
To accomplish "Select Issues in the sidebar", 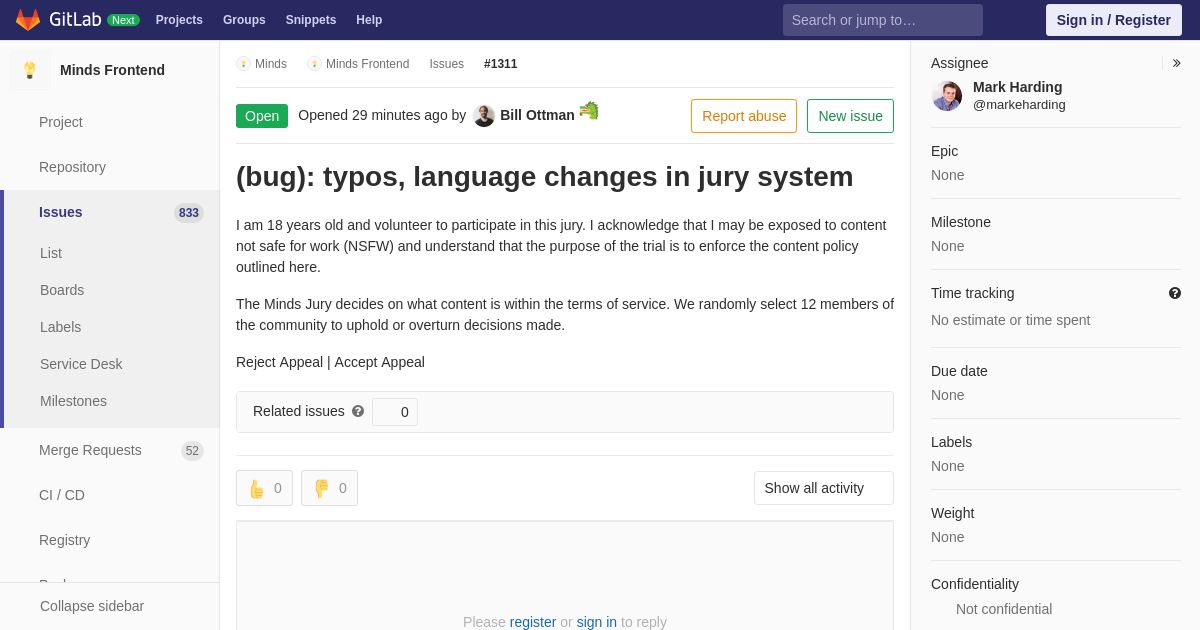I will (61, 212).
